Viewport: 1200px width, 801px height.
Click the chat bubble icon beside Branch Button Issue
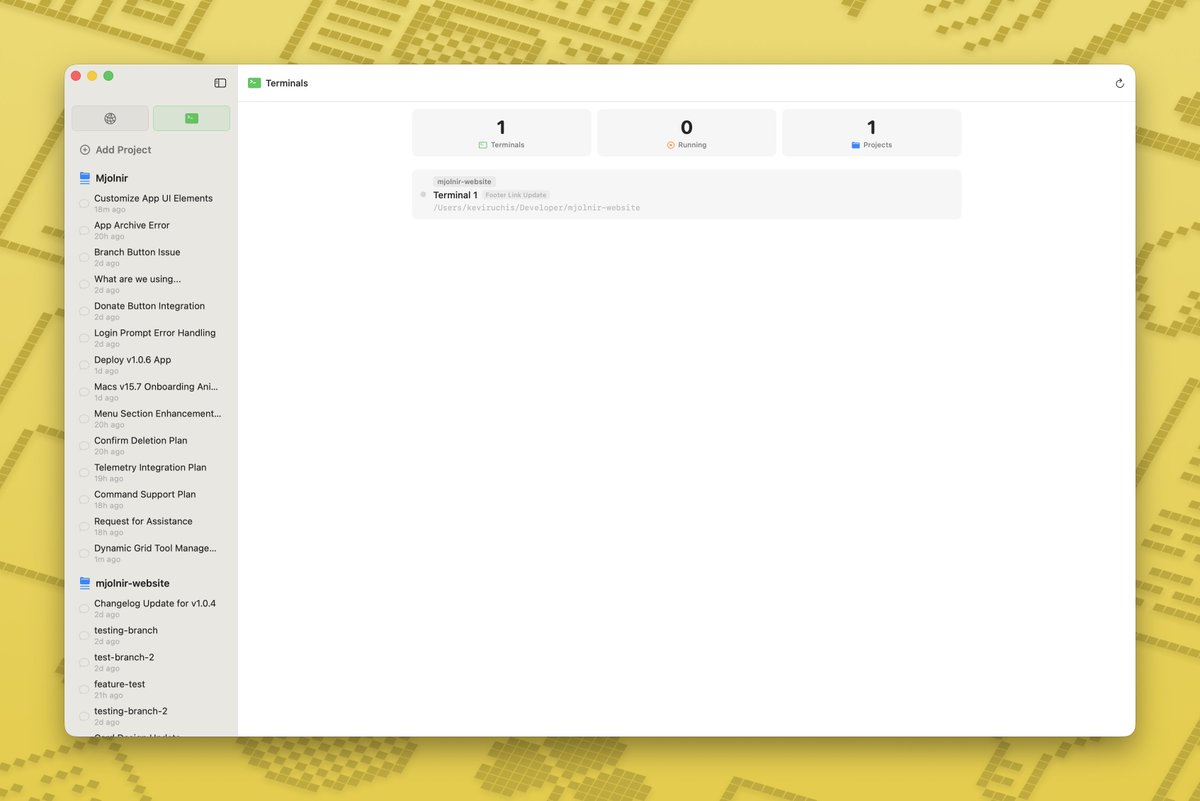coord(84,258)
